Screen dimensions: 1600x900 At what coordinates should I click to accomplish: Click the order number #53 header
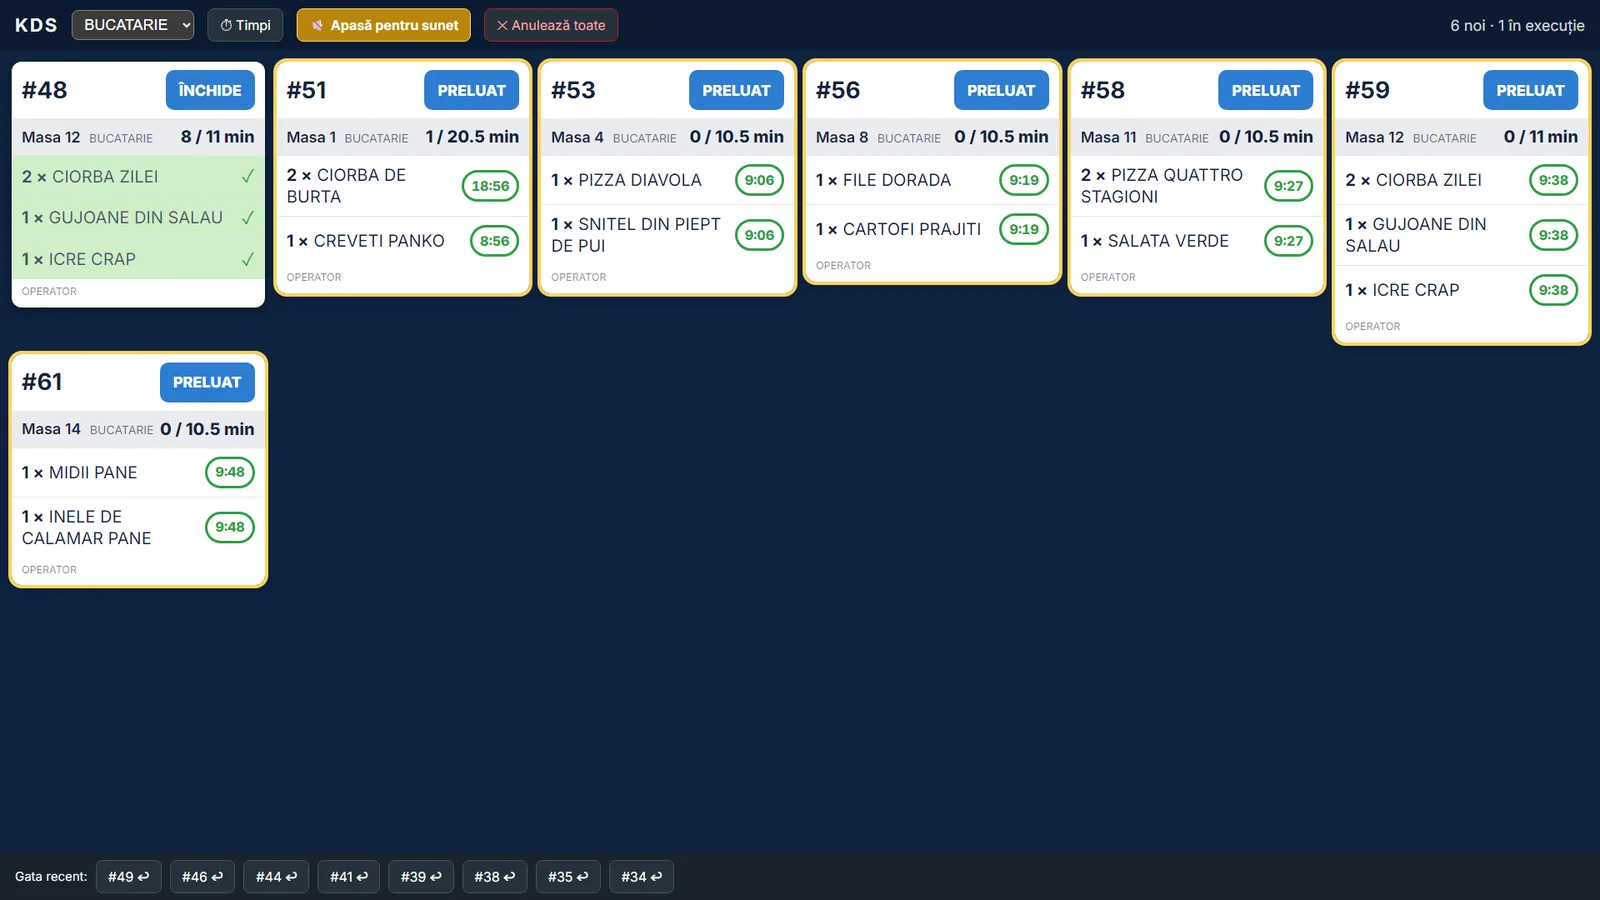573,90
